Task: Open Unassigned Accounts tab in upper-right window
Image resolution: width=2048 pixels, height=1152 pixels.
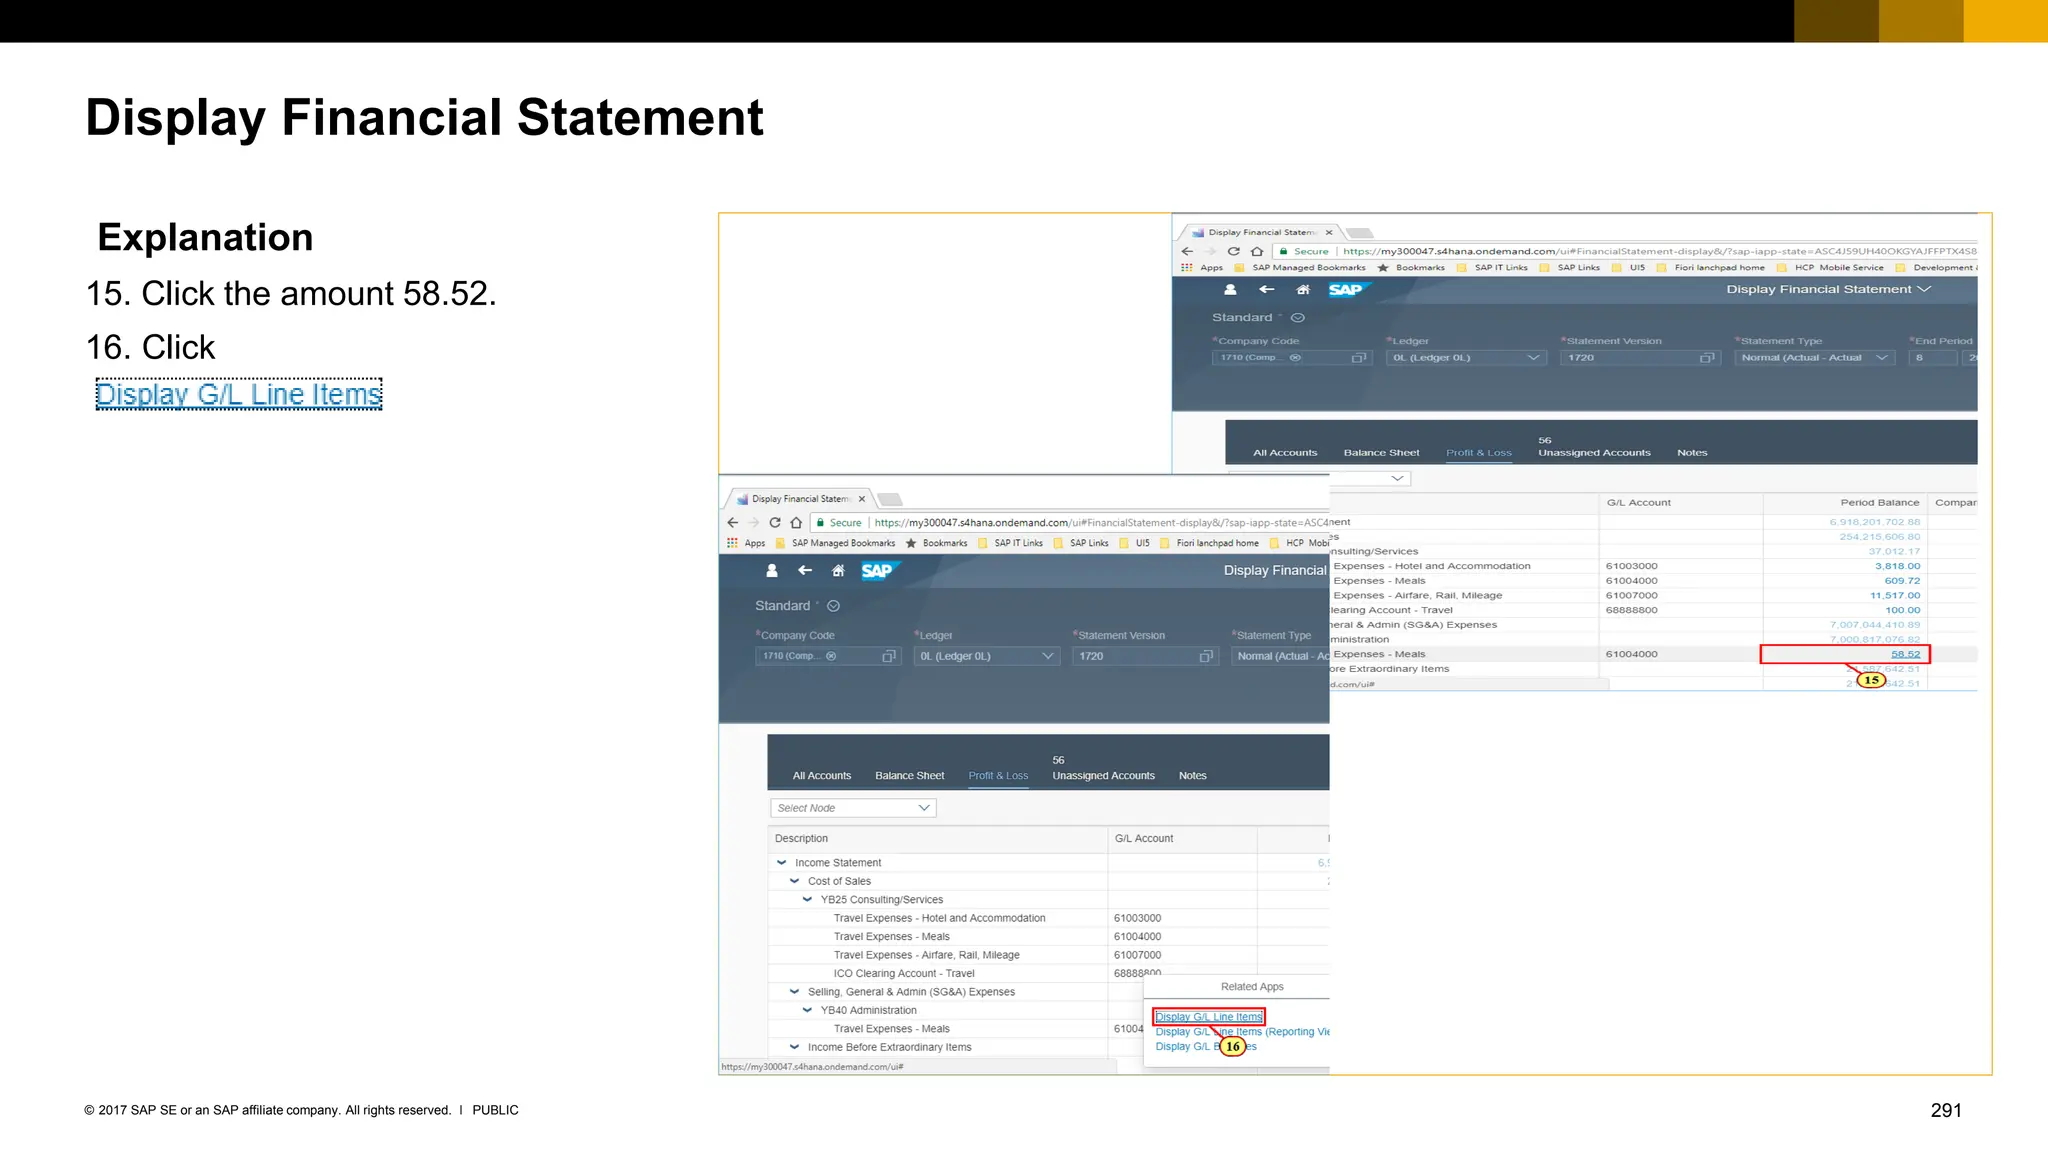Action: tap(1594, 447)
